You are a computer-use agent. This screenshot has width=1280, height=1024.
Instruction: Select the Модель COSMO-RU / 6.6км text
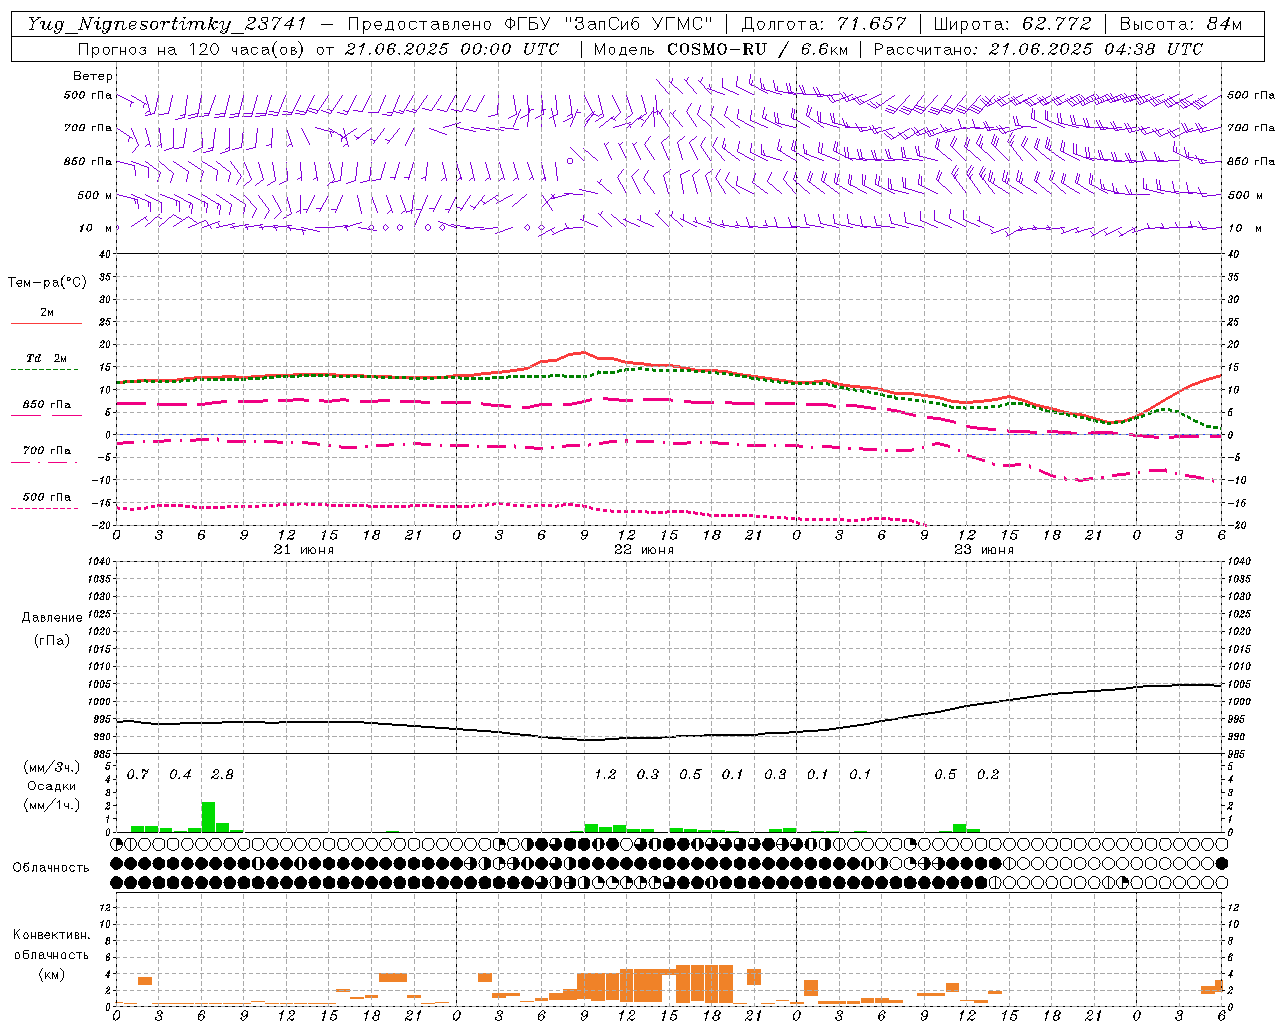[x=719, y=49]
